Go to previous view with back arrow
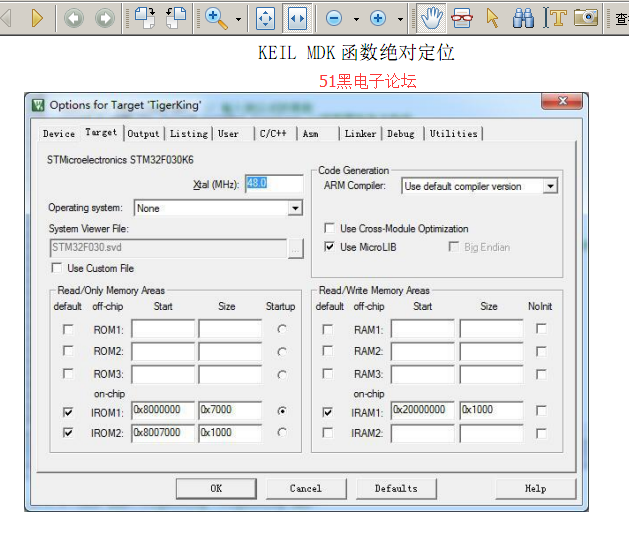The height and width of the screenshot is (536, 629). point(74,18)
